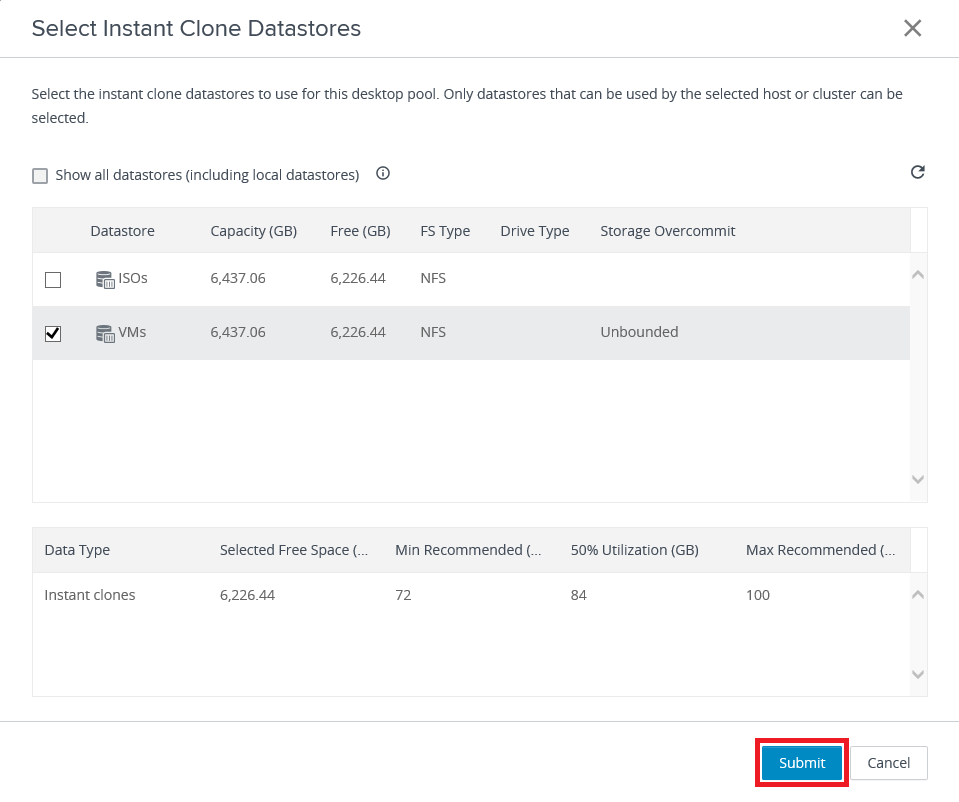The width and height of the screenshot is (959, 802).
Task: Click the Storage Overcommit column header
Action: (667, 231)
